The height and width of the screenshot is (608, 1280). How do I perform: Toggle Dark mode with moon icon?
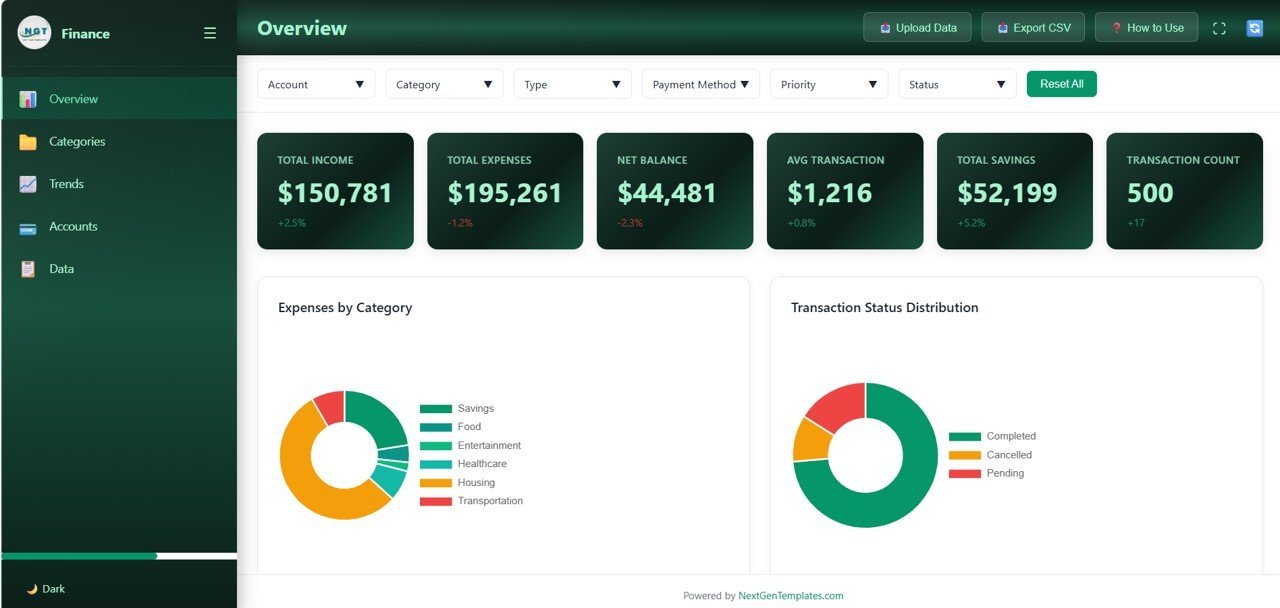pyautogui.click(x=31, y=589)
